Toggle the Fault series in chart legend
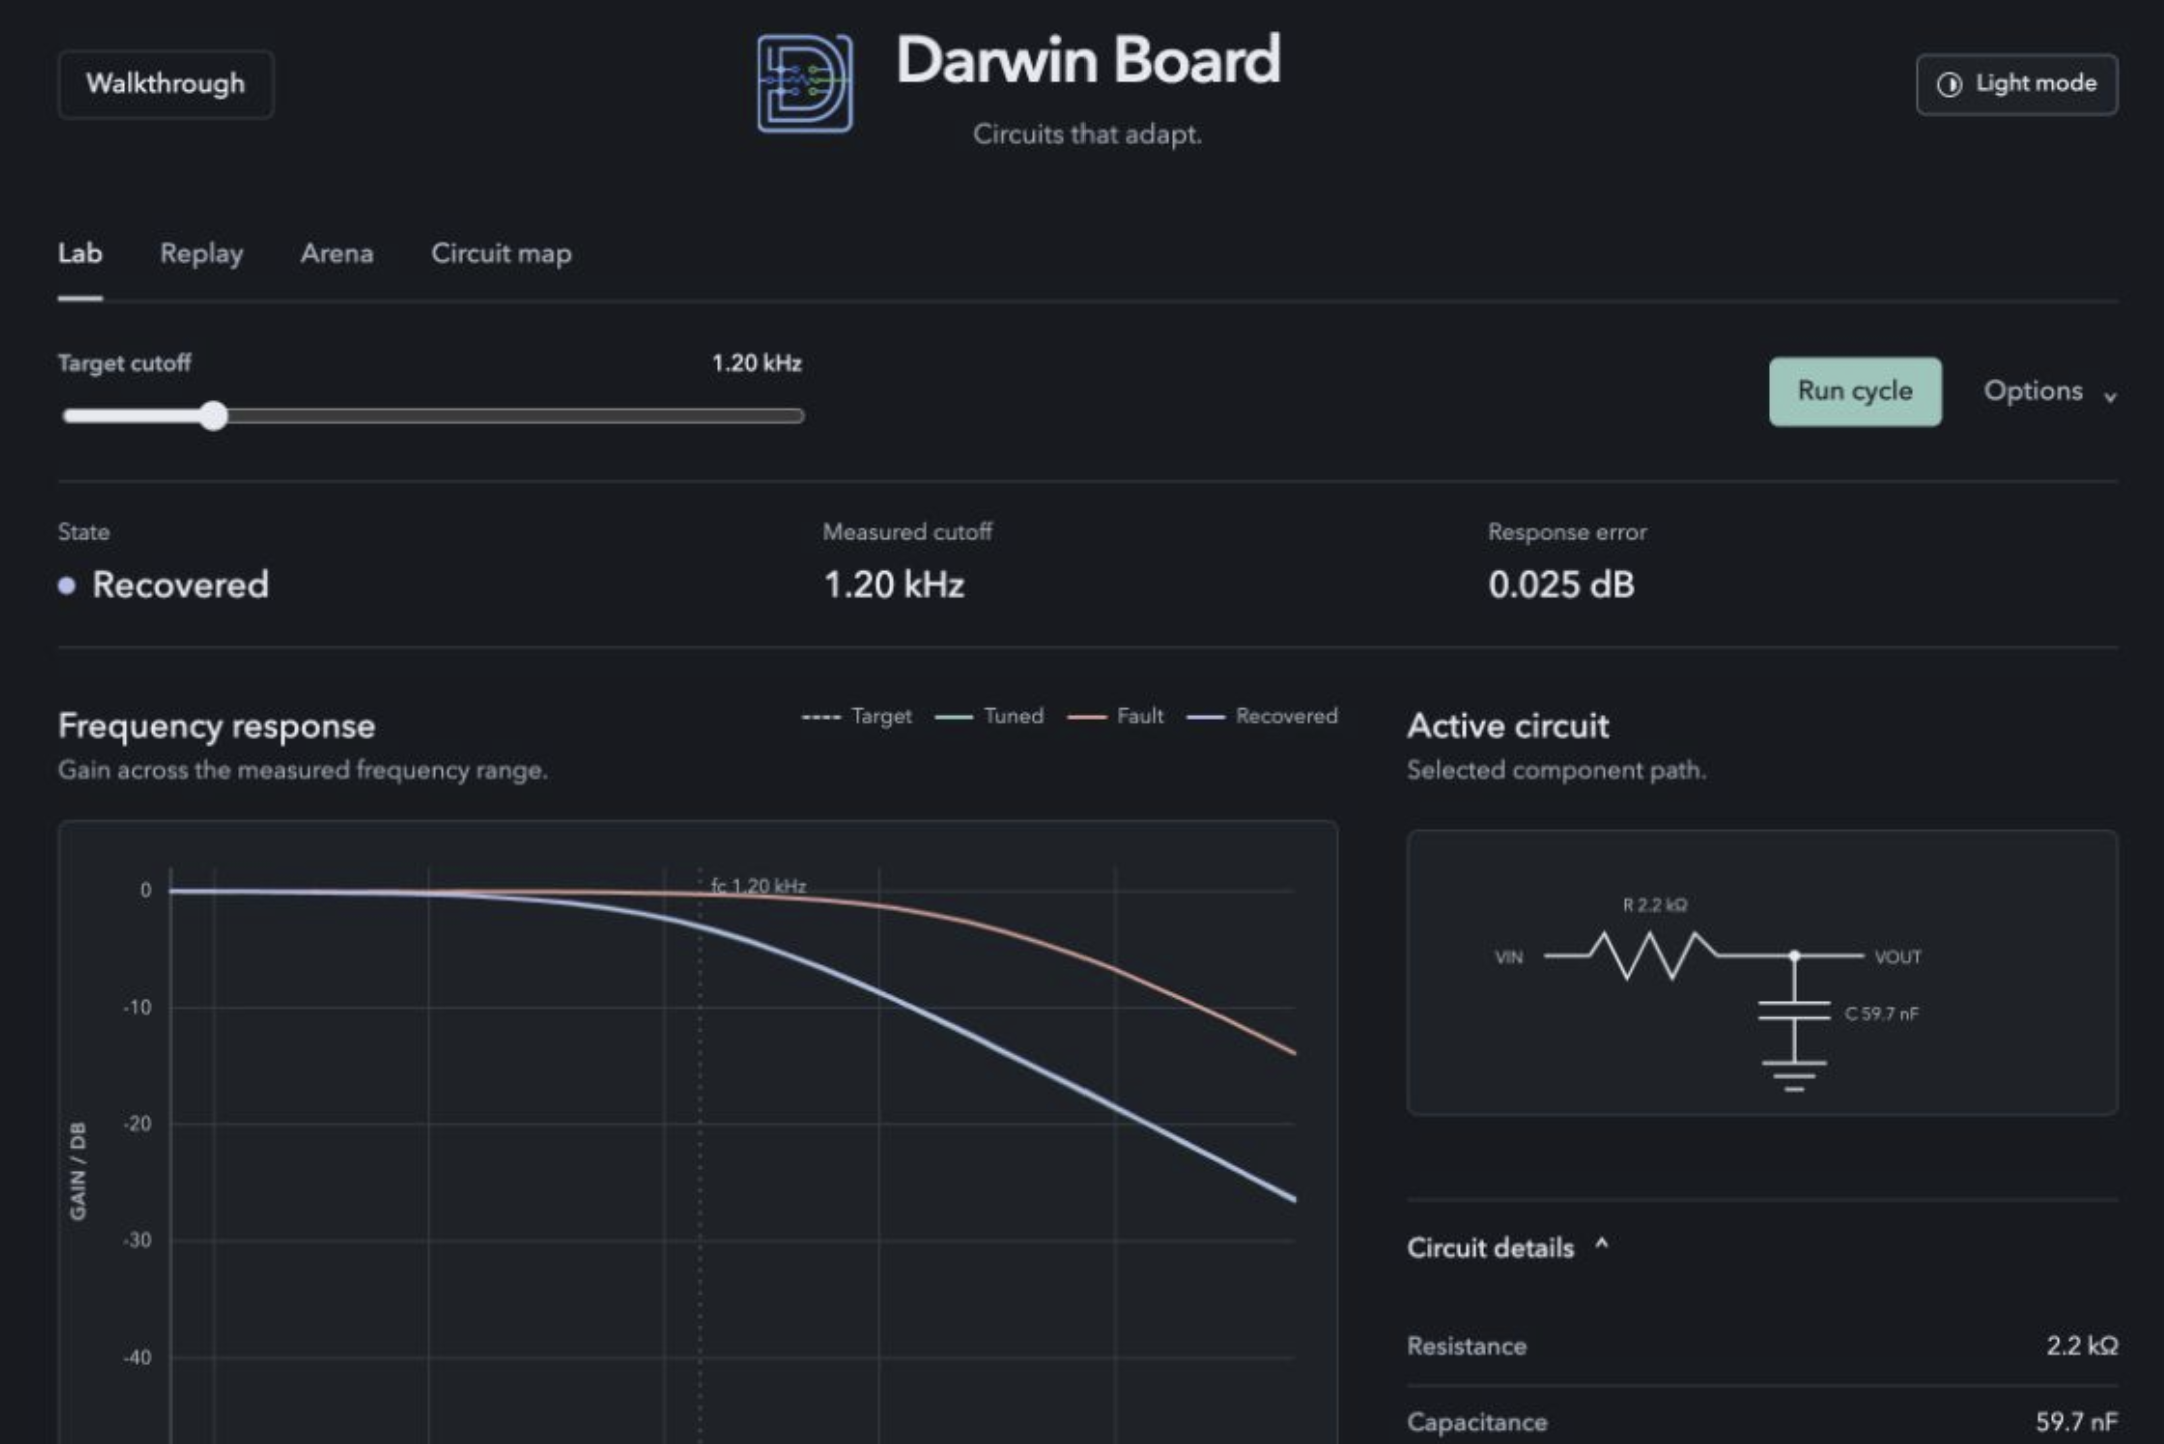Viewport: 2164px width, 1444px height. tap(1115, 716)
